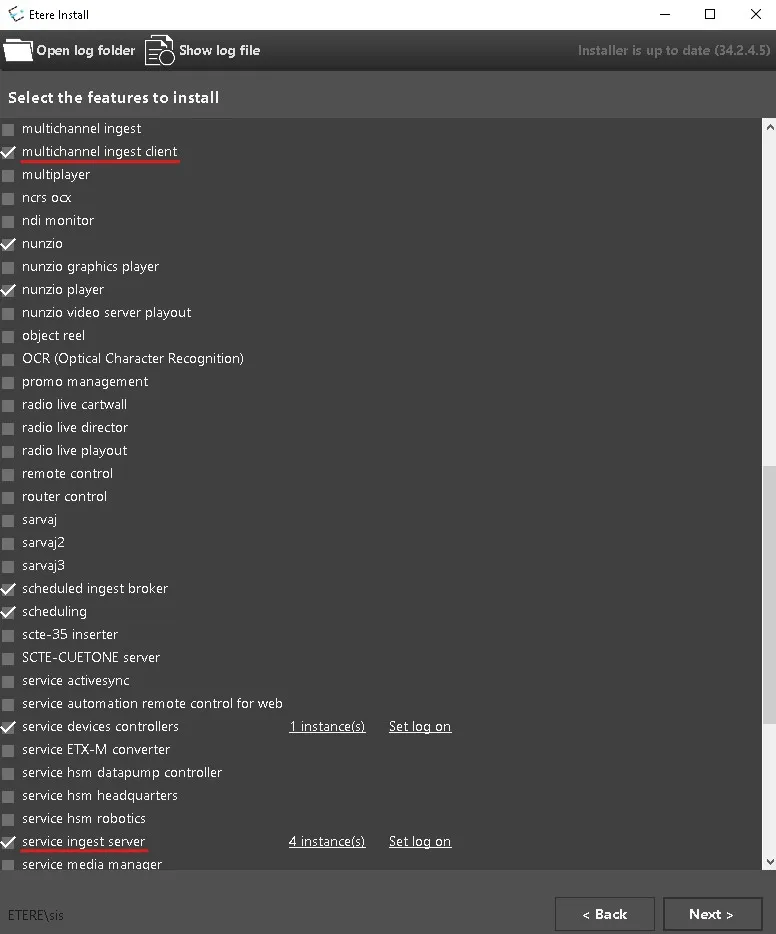The width and height of the screenshot is (776, 934).
Task: Maximize the Etere Install window
Action: [x=710, y=14]
